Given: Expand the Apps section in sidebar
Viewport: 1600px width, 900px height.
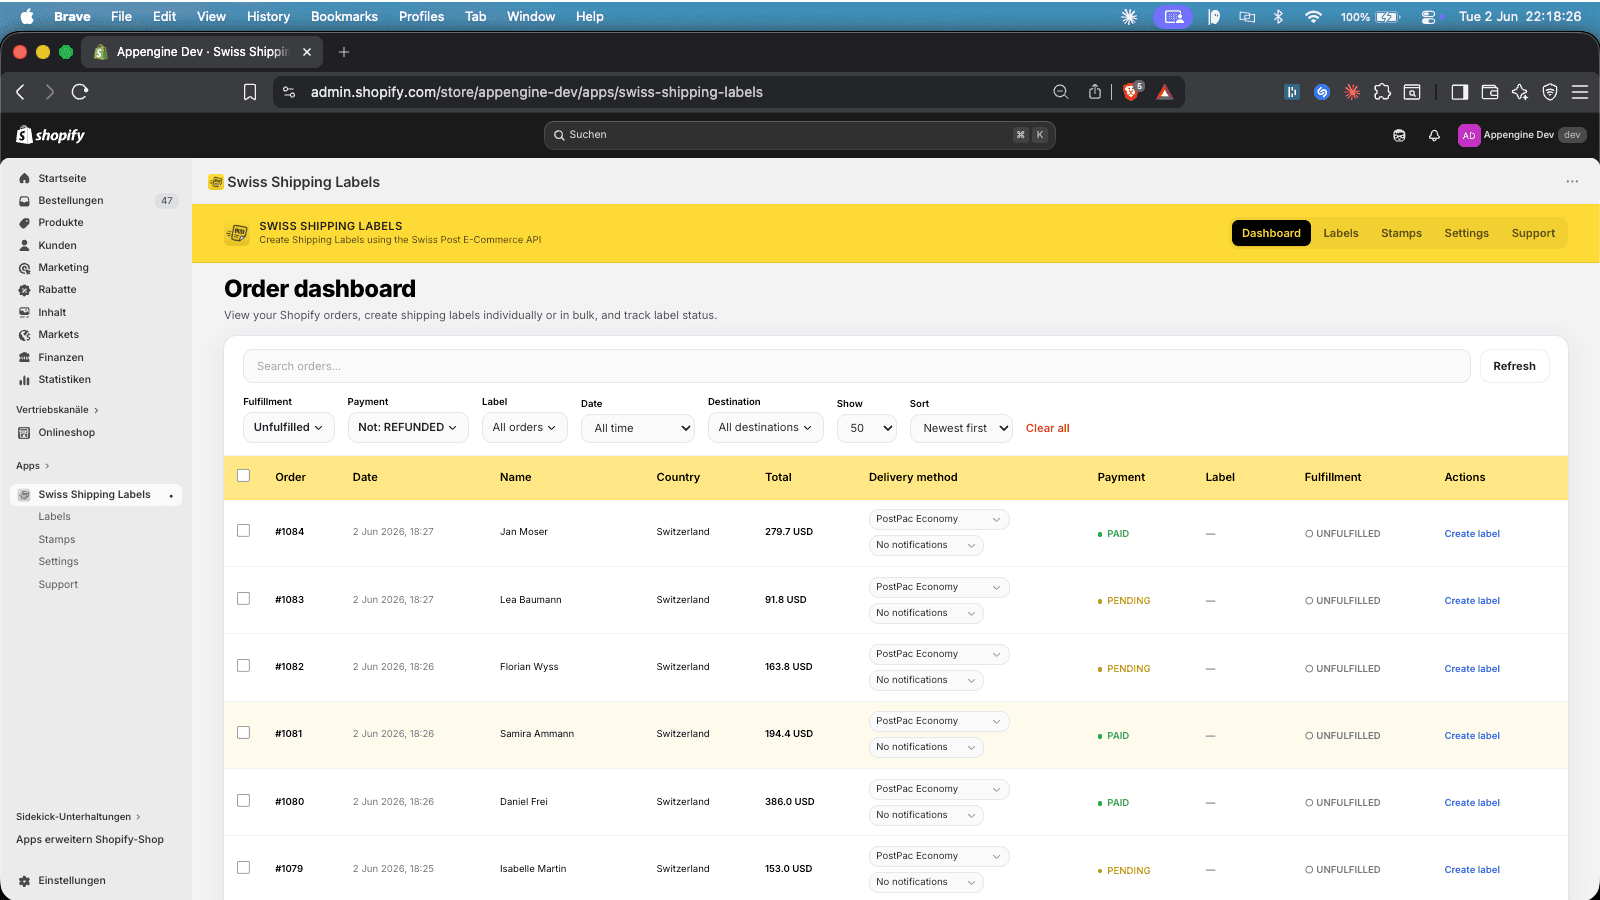Looking at the screenshot, I should pos(32,466).
